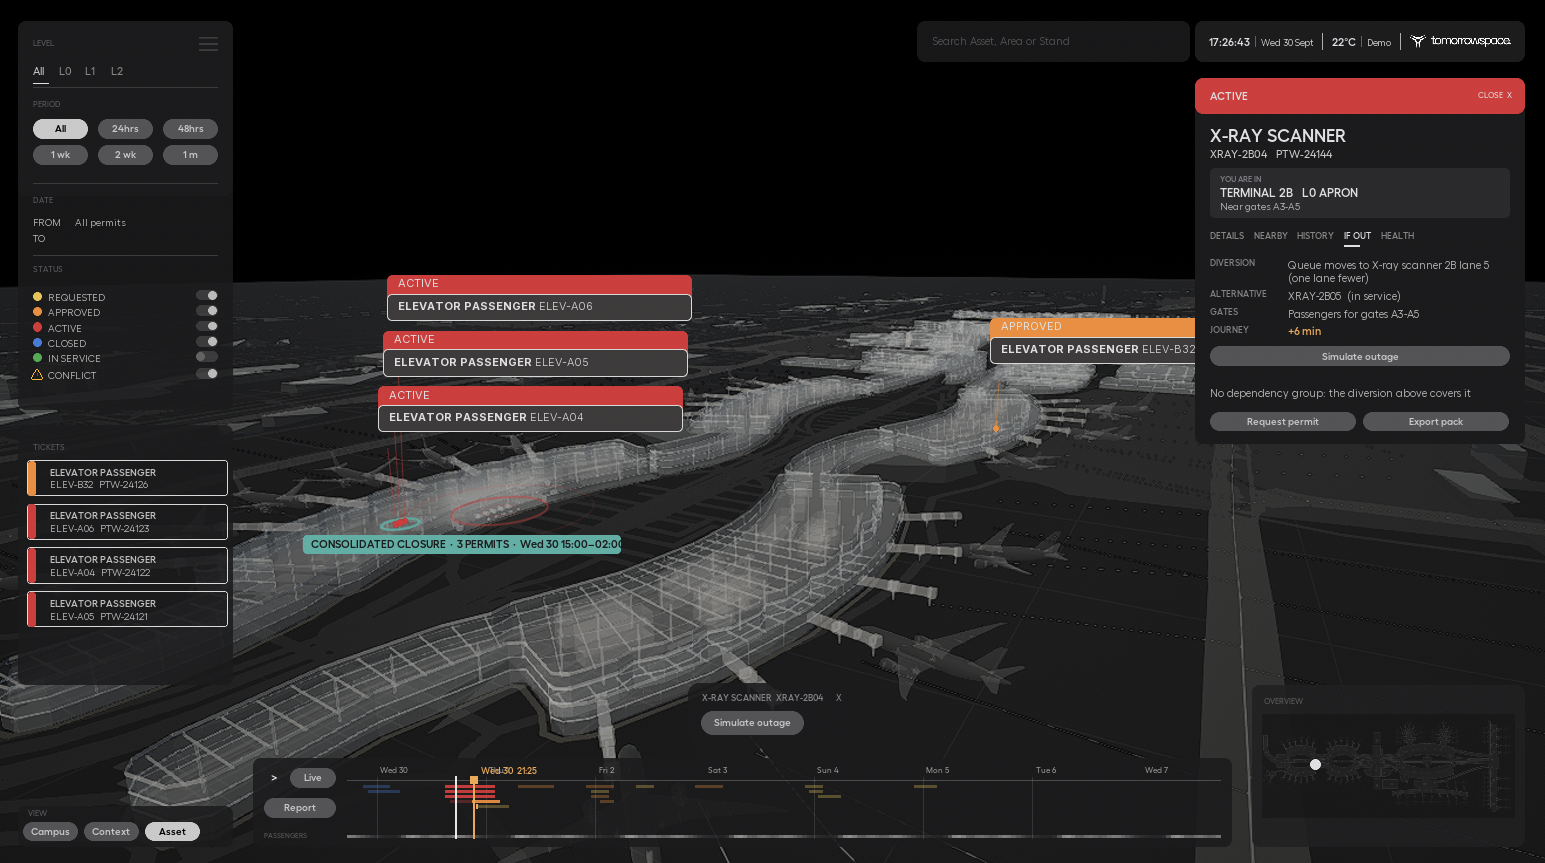Click the Search Asset, Area or Stand field
Image resolution: width=1545 pixels, height=863 pixels.
pos(1053,42)
